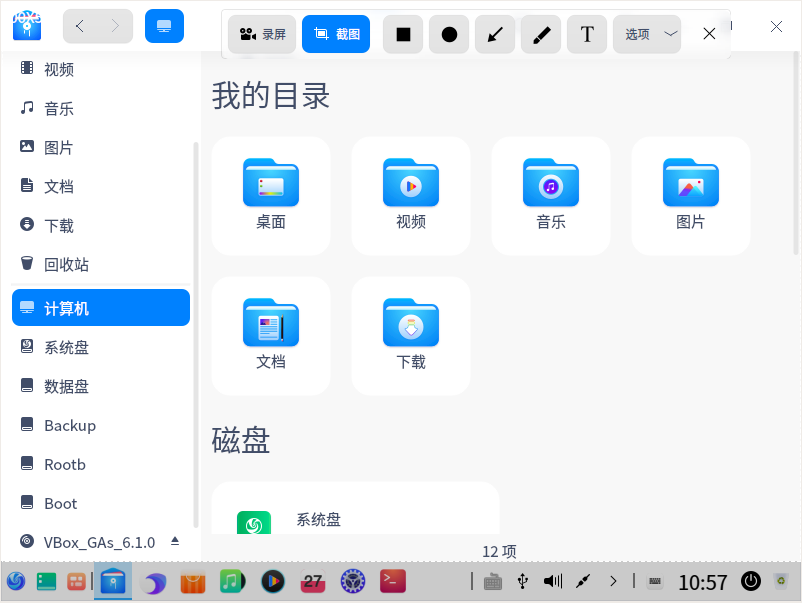Open 音乐 in the sidebar
Viewport: 802px width, 603px height.
tap(101, 108)
